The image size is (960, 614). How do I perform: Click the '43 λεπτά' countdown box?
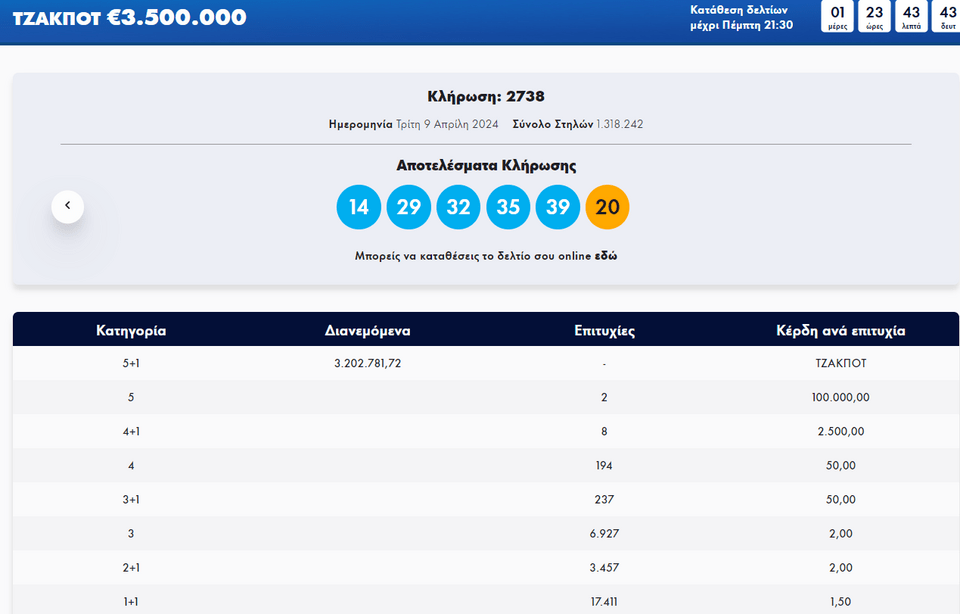tap(911, 17)
